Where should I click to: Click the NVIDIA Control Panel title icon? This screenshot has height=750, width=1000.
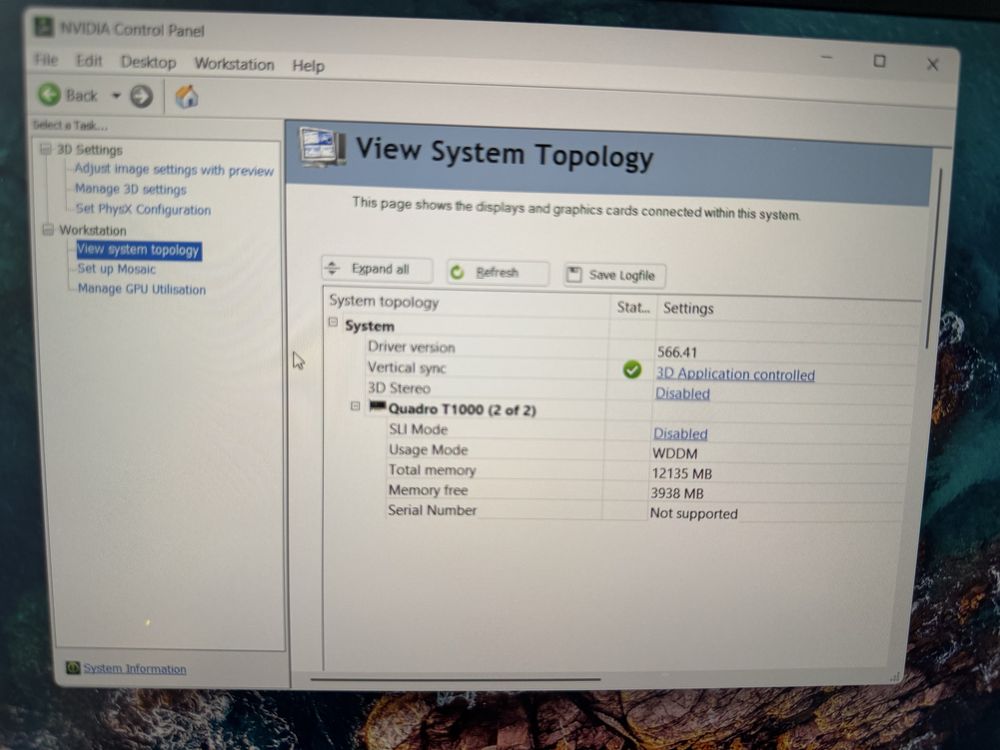[x=43, y=27]
